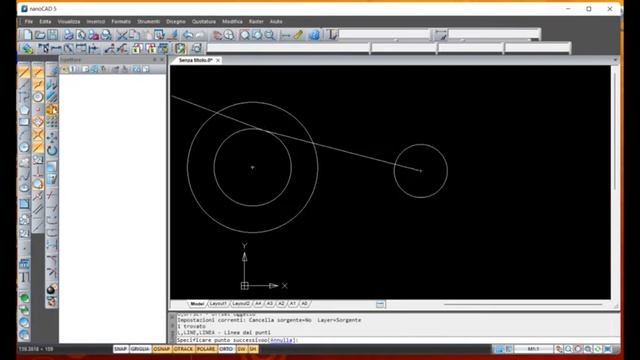Open the Raster menu
The height and width of the screenshot is (360, 640).
coord(256,21)
